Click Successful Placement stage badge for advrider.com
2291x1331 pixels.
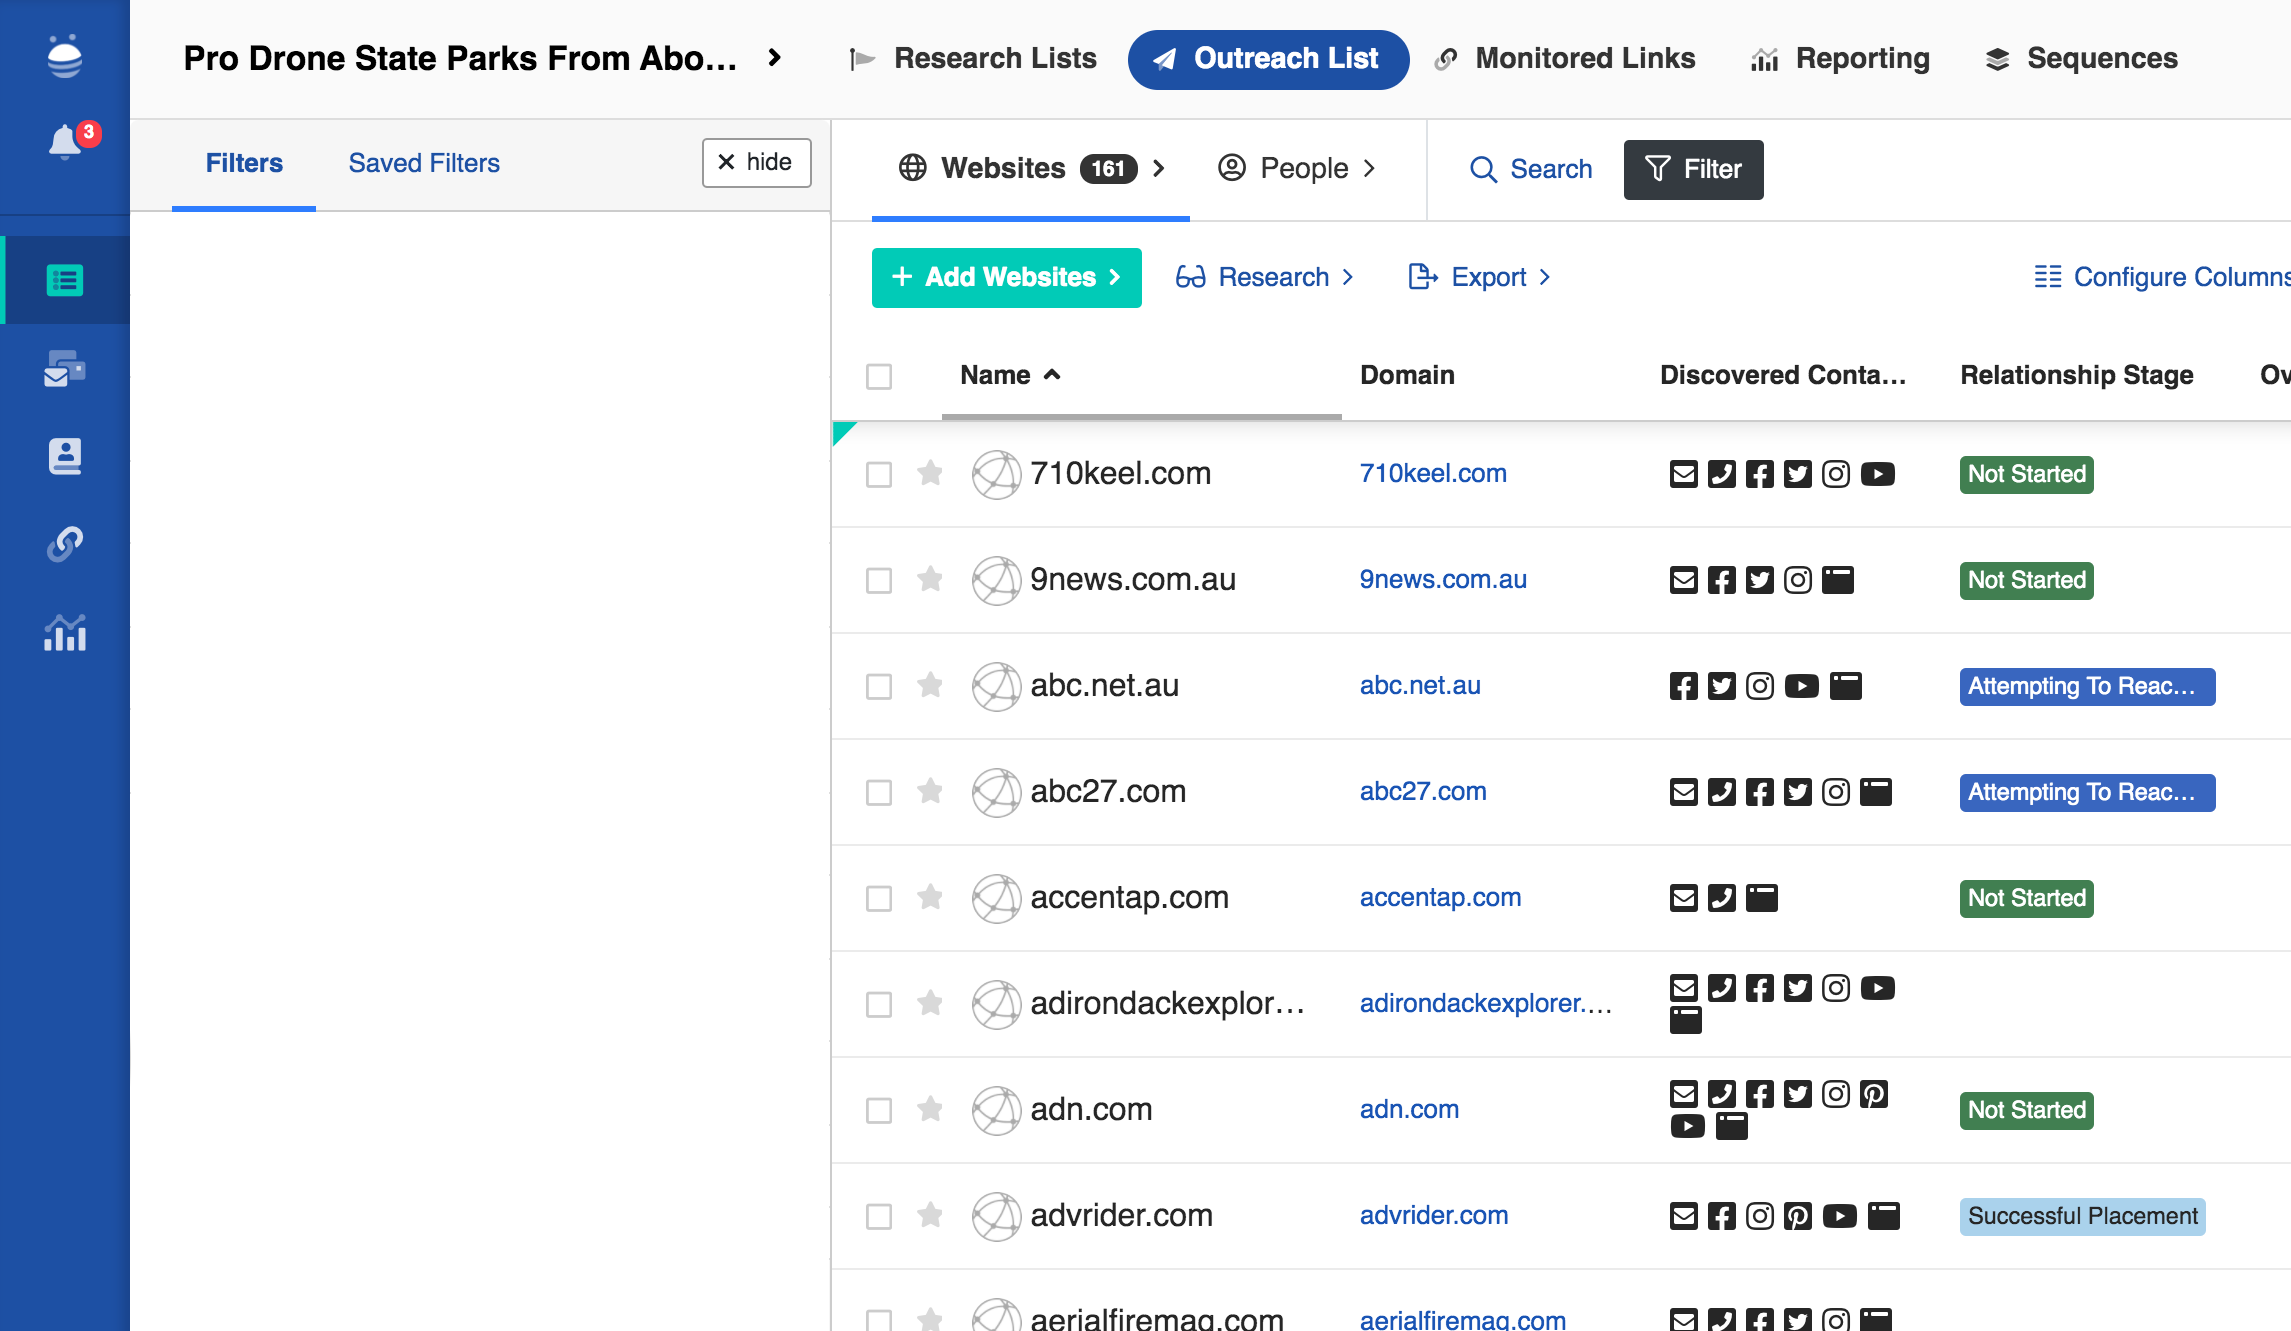point(2082,1216)
